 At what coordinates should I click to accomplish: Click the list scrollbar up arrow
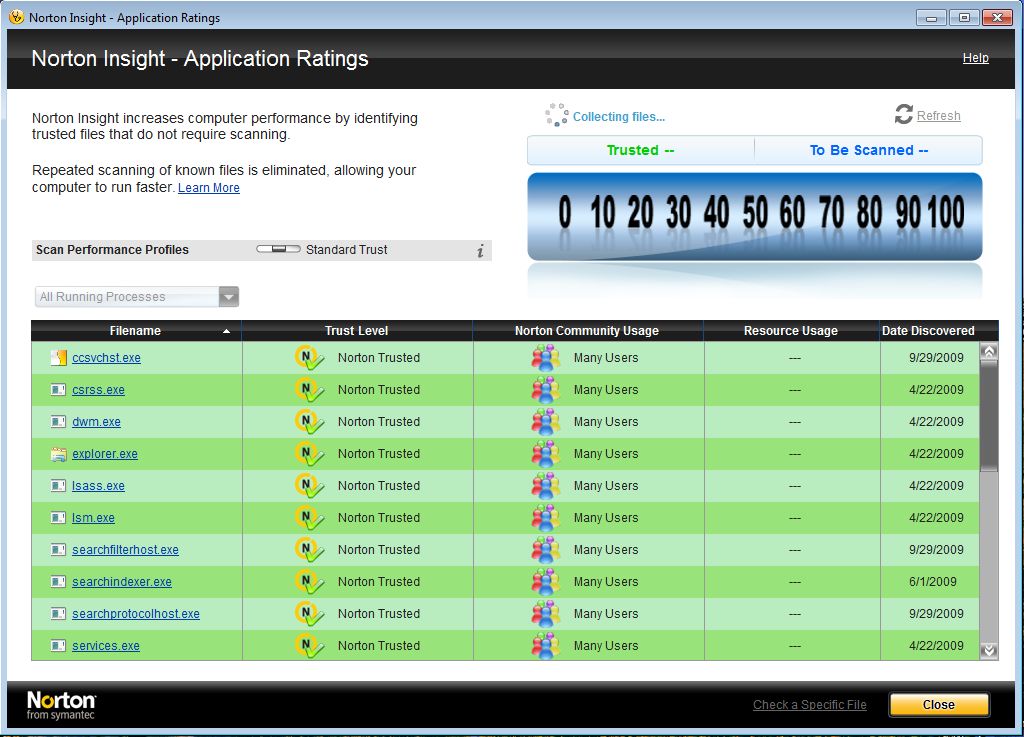[989, 353]
